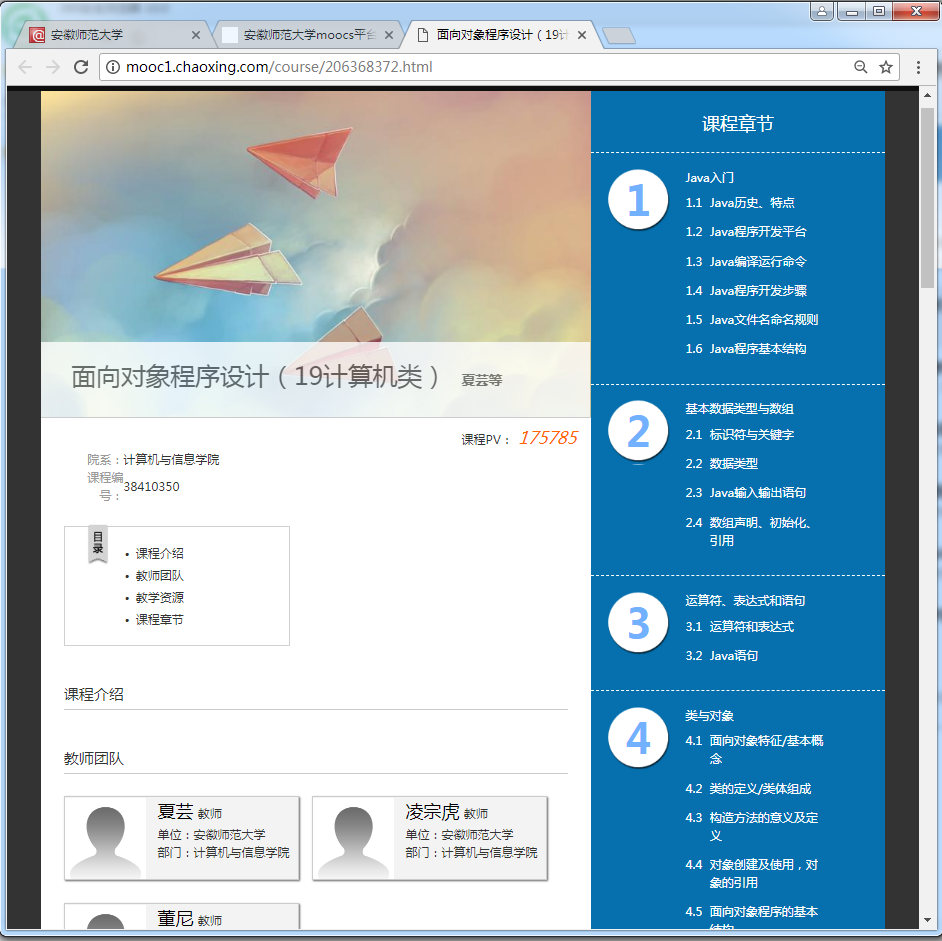Reload the page with refresh icon
The width and height of the screenshot is (942, 941).
(x=82, y=67)
